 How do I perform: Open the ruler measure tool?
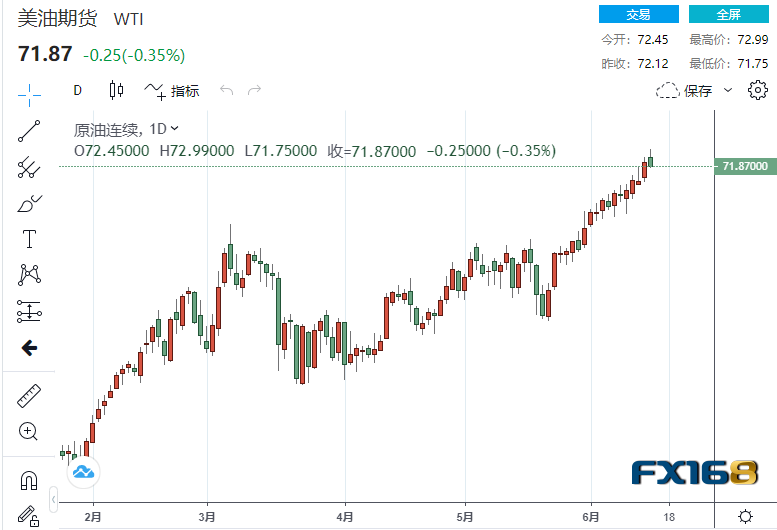click(29, 396)
